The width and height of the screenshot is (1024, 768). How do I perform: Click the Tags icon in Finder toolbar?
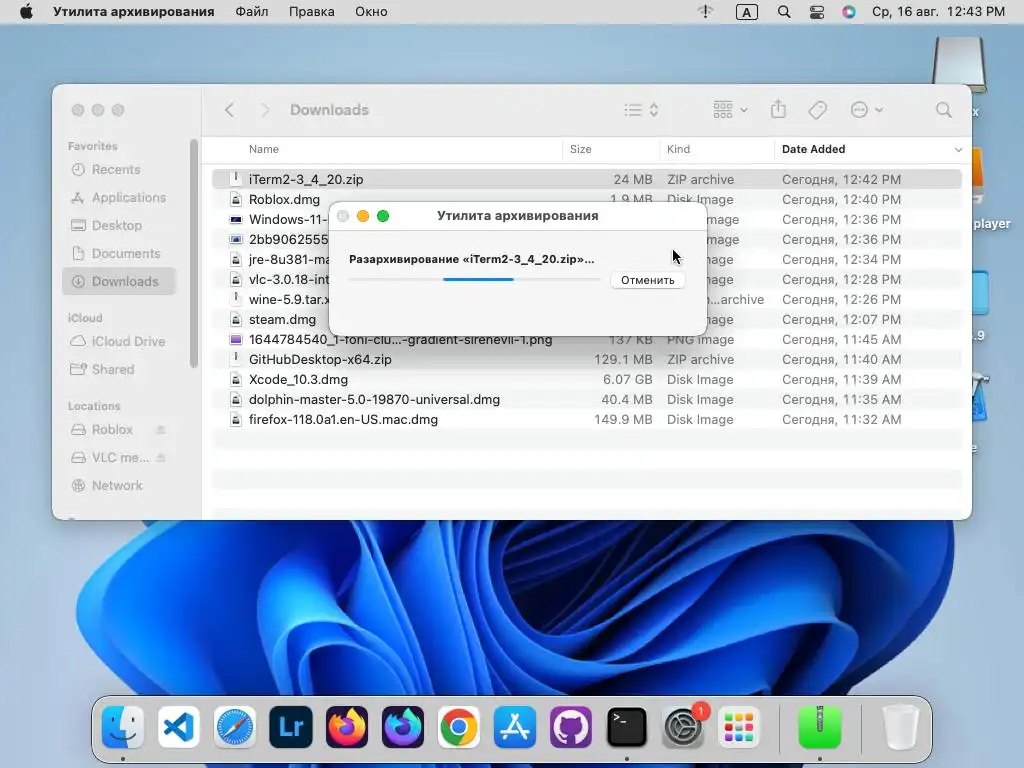tap(817, 110)
